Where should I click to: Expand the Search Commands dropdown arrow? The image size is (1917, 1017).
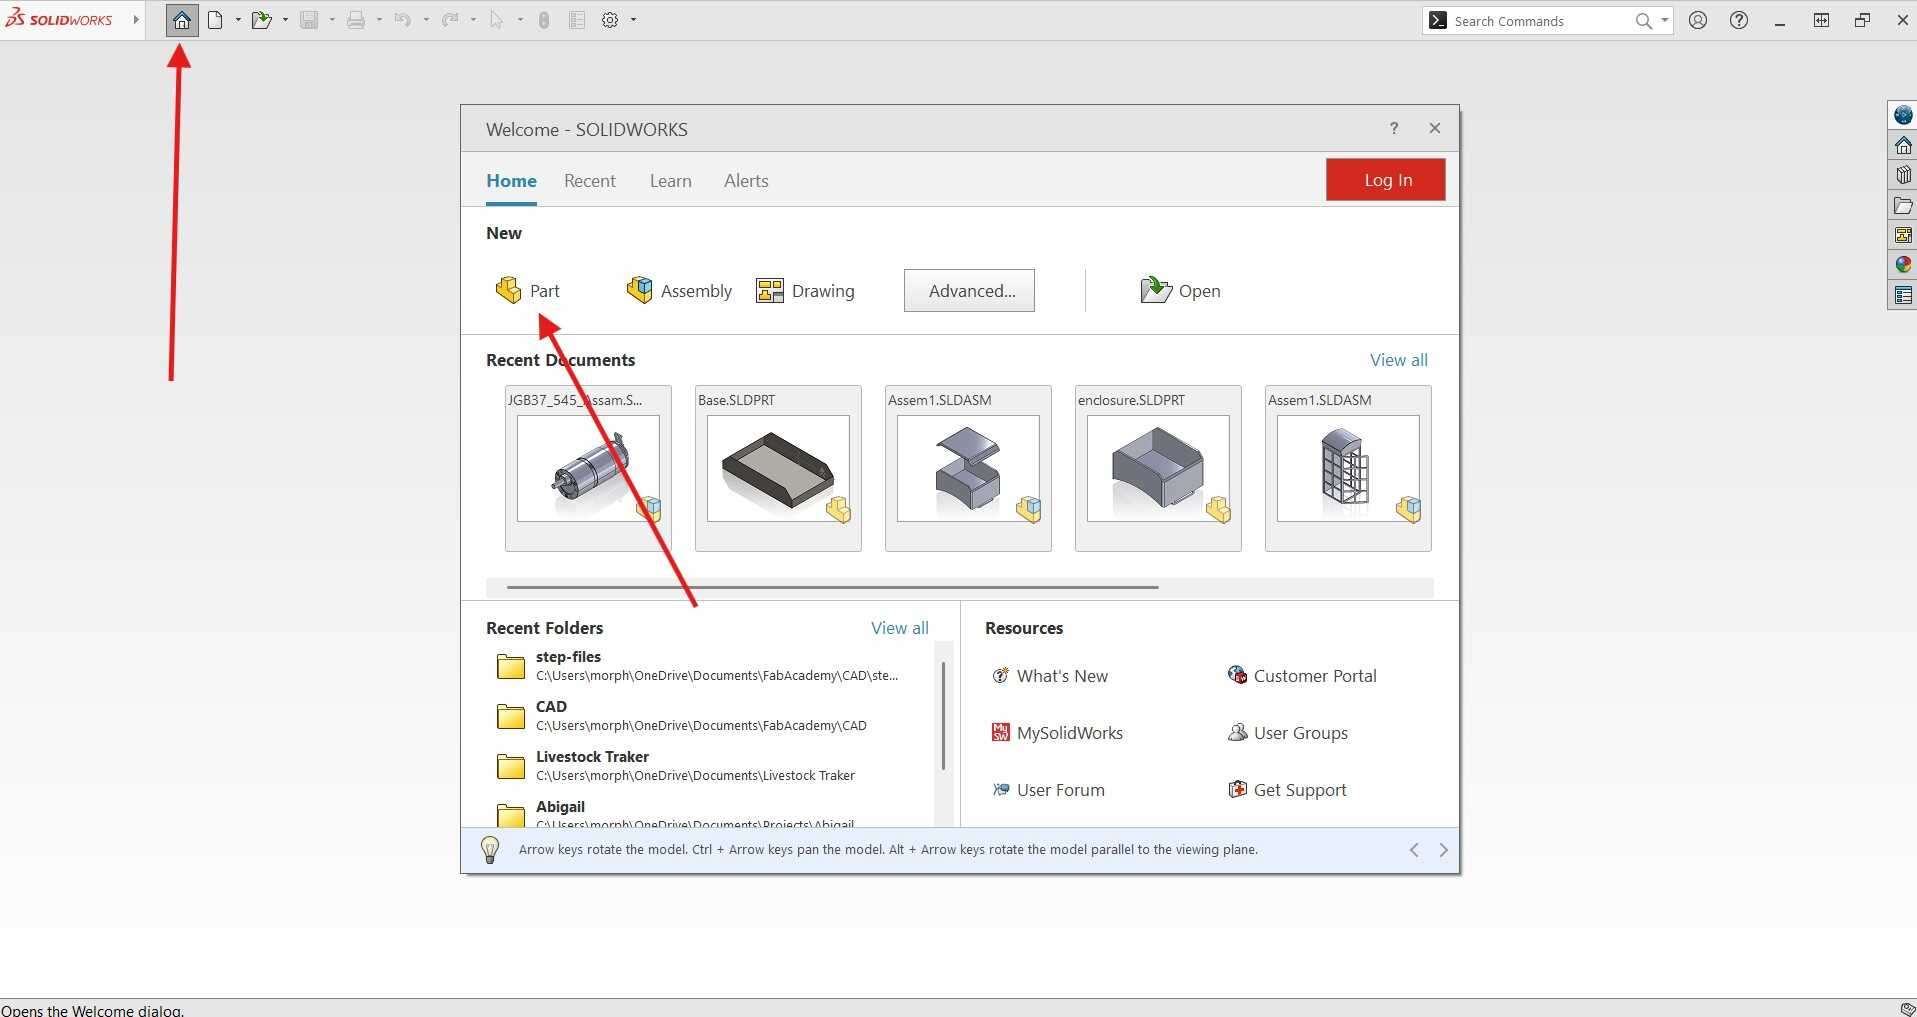(x=1664, y=20)
